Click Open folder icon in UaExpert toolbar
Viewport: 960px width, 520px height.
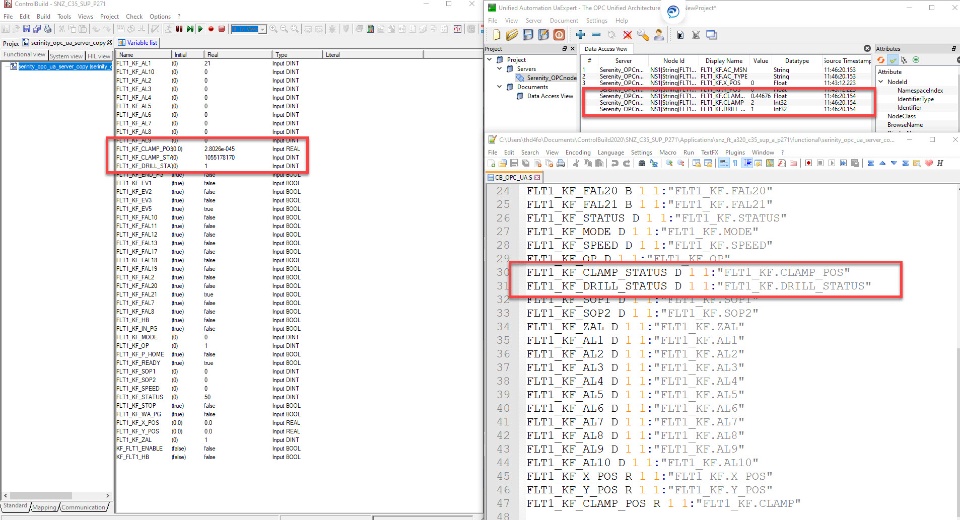point(512,35)
